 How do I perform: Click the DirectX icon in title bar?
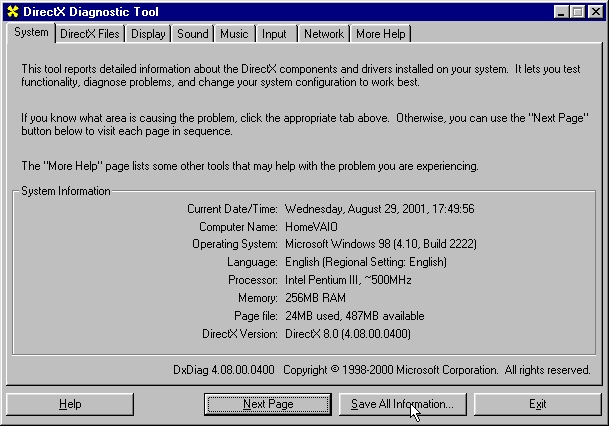tap(13, 12)
